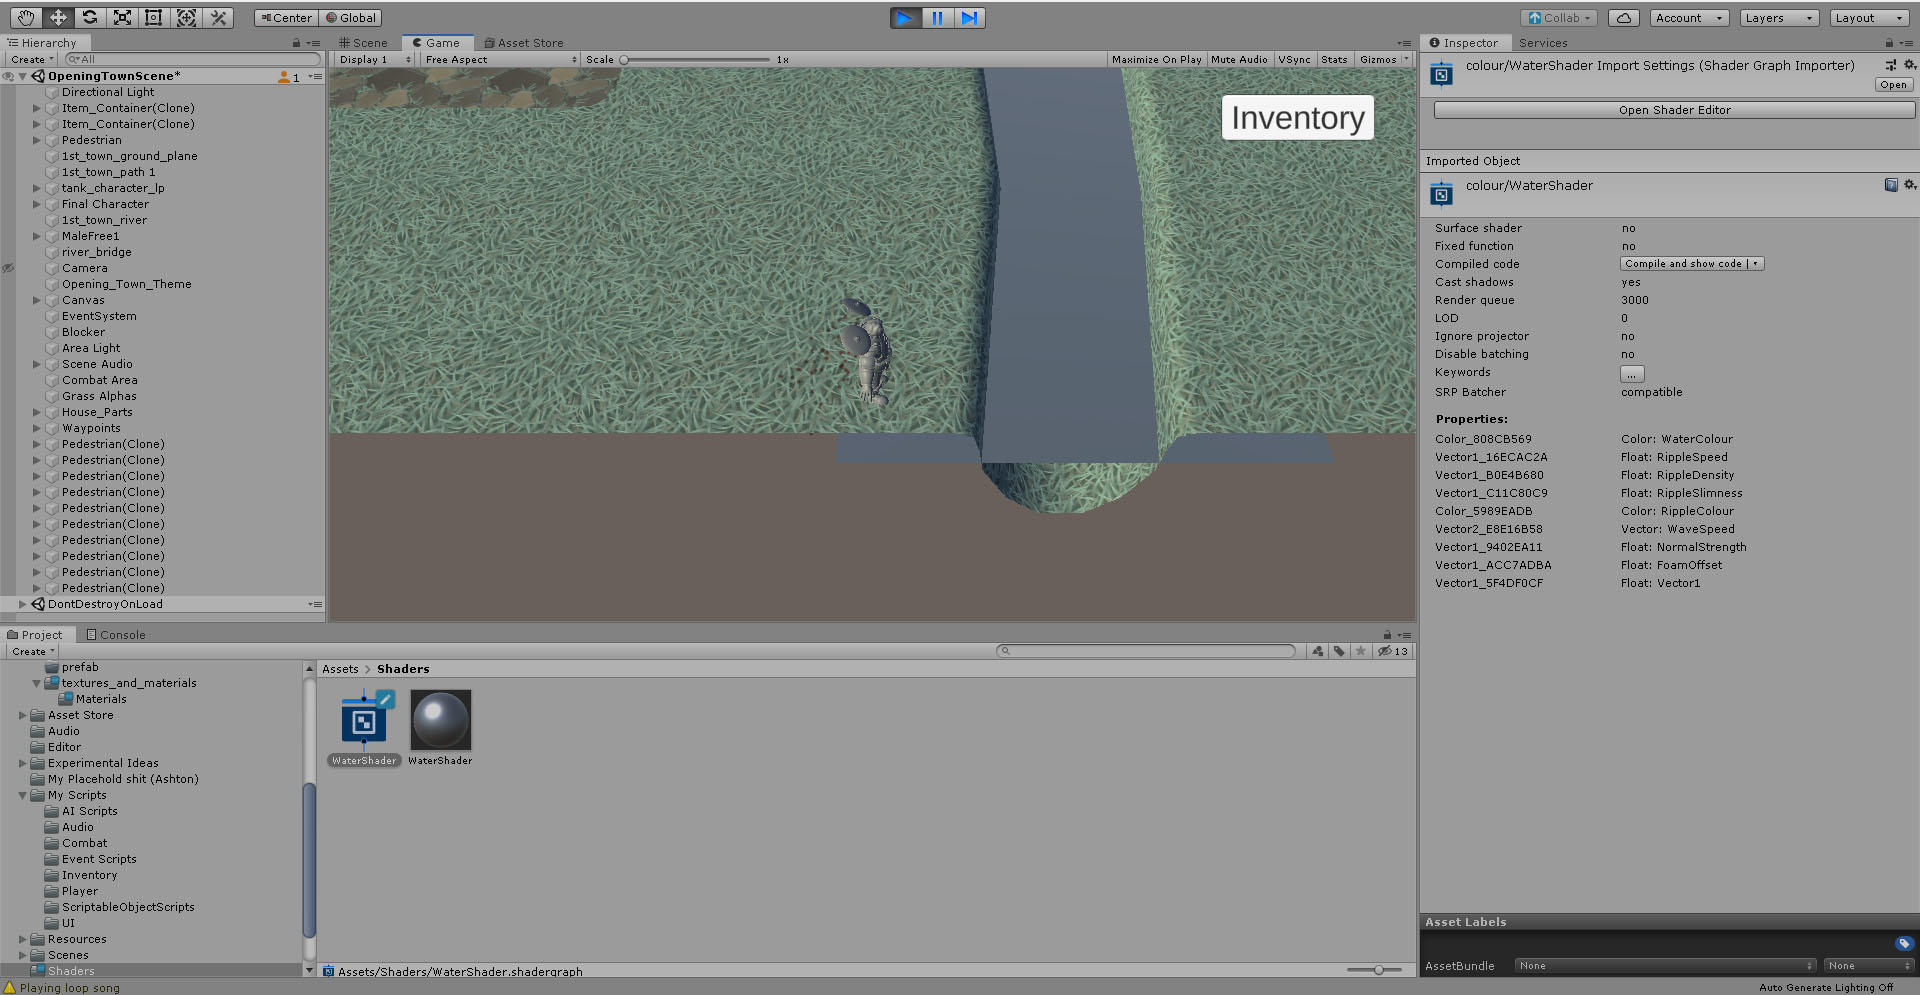
Task: Click the Open Shader Editor button
Action: 1673,110
